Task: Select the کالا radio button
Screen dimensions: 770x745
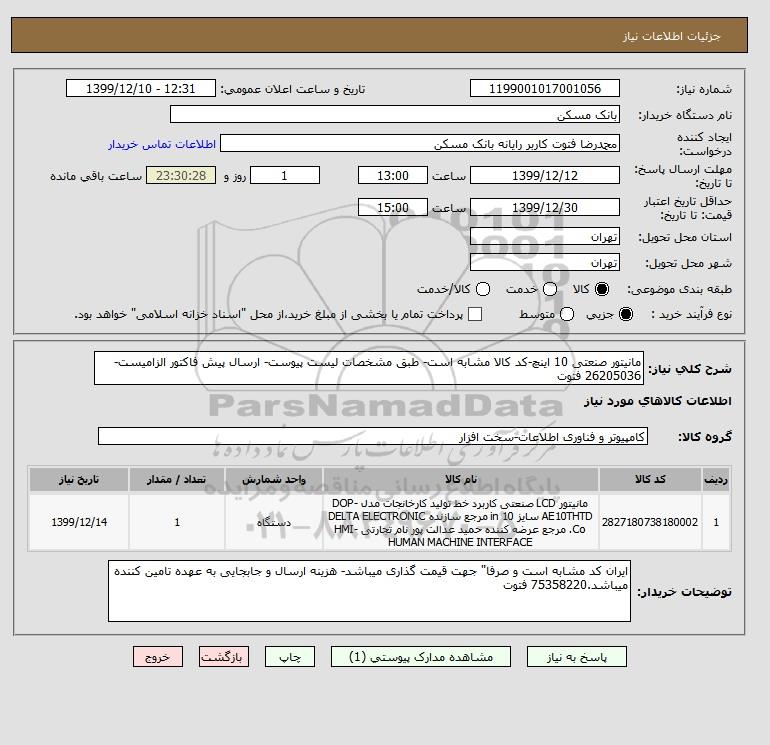Action: point(602,289)
